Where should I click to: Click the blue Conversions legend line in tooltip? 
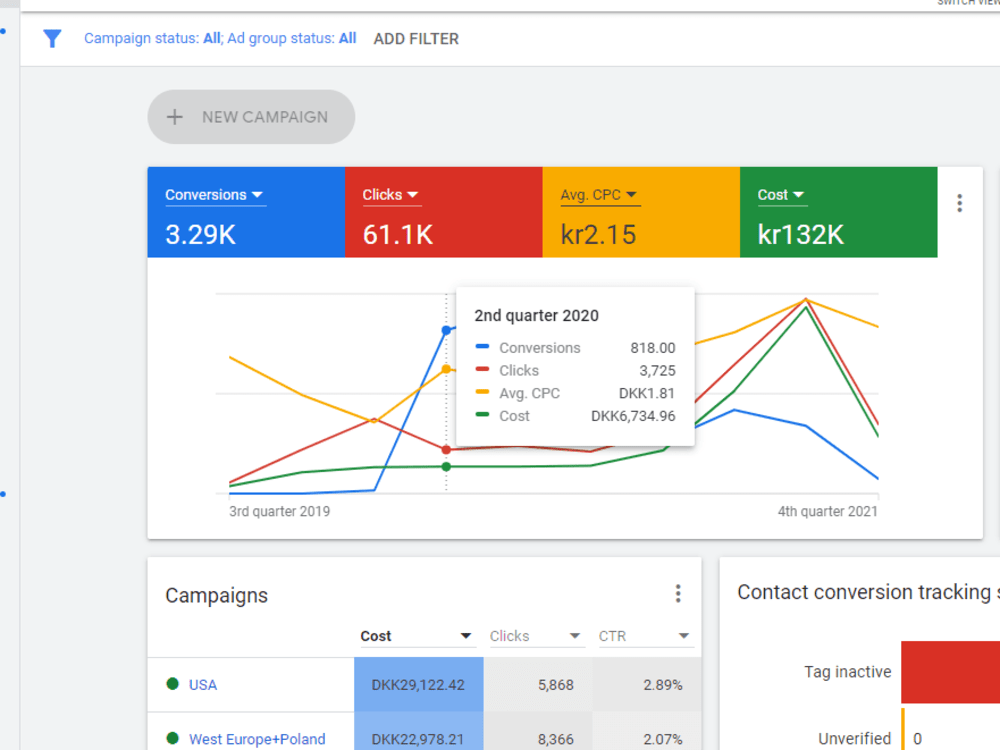[480, 347]
